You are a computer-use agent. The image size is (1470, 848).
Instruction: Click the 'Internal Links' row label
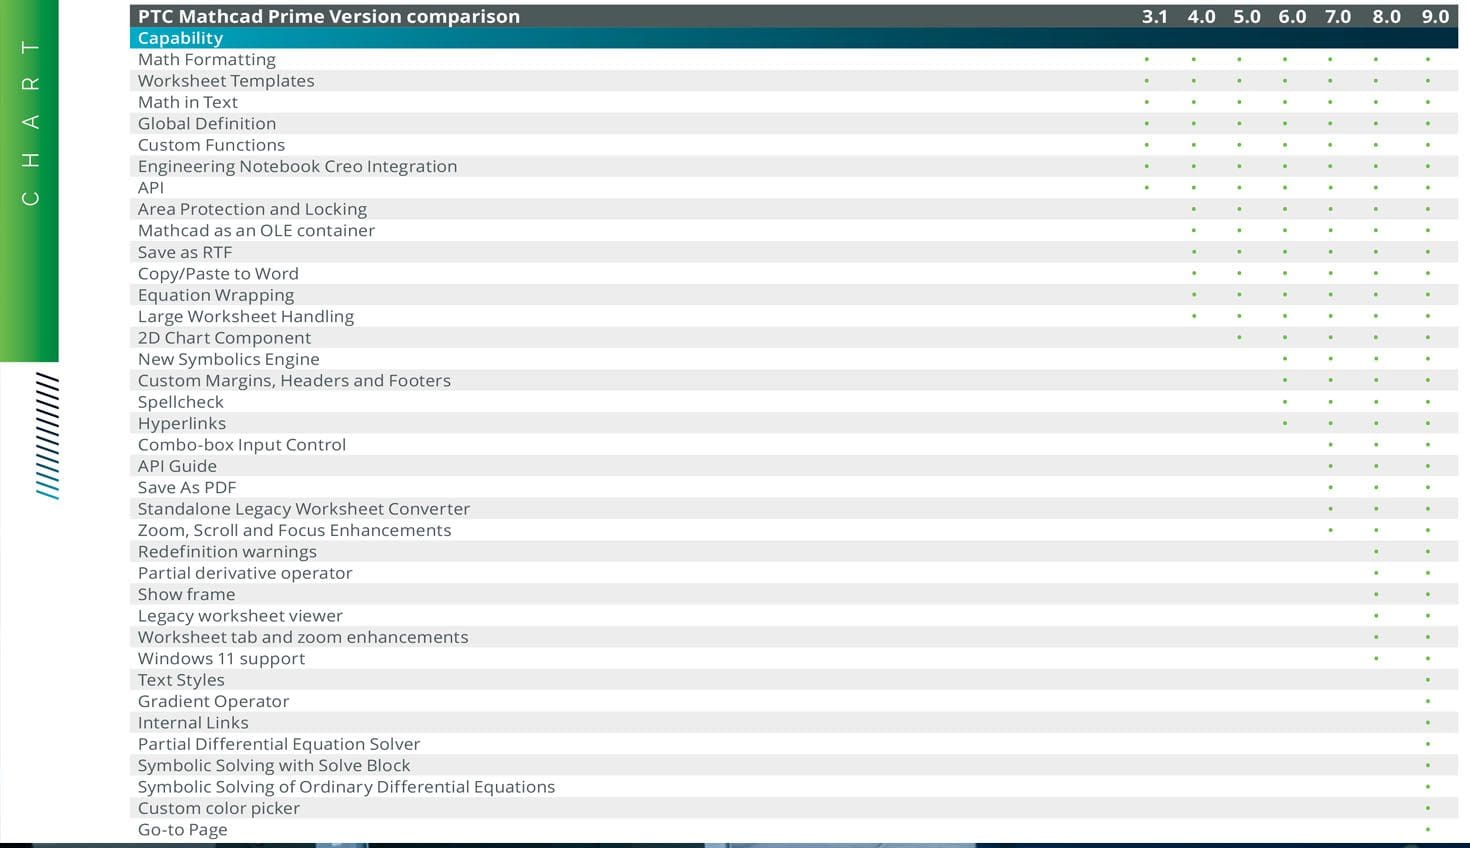click(193, 723)
